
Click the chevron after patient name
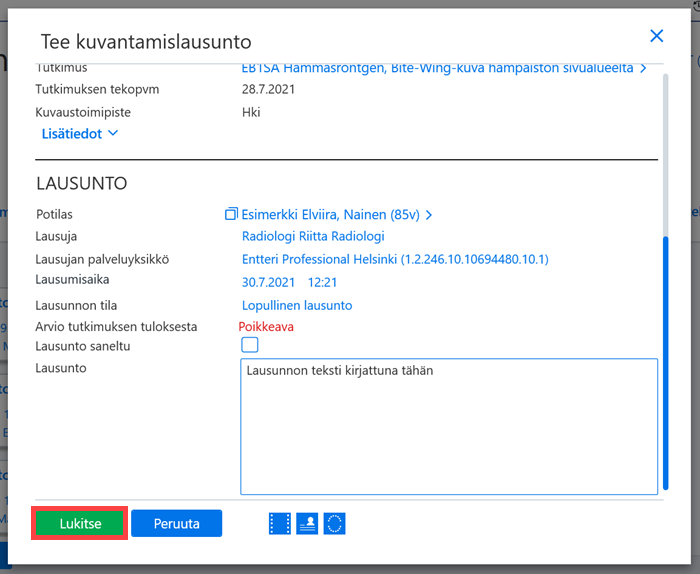pyautogui.click(x=429, y=215)
